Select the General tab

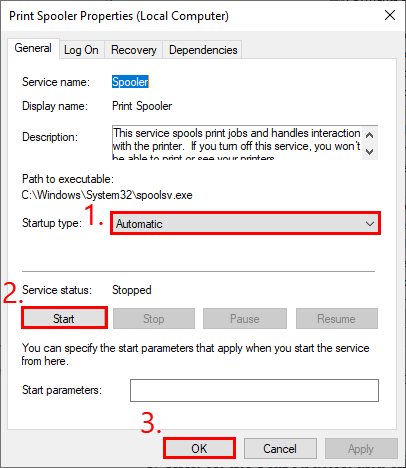tap(33, 48)
